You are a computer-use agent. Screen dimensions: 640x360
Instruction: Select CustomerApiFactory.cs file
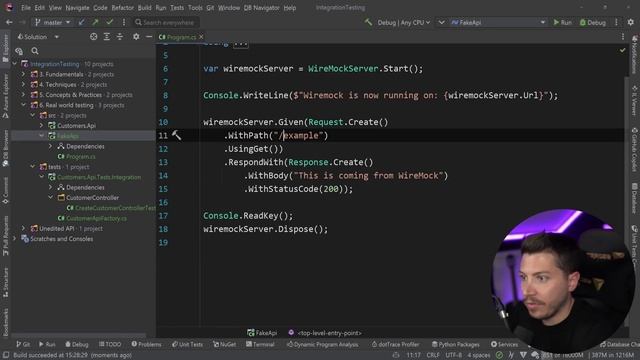pos(96,218)
